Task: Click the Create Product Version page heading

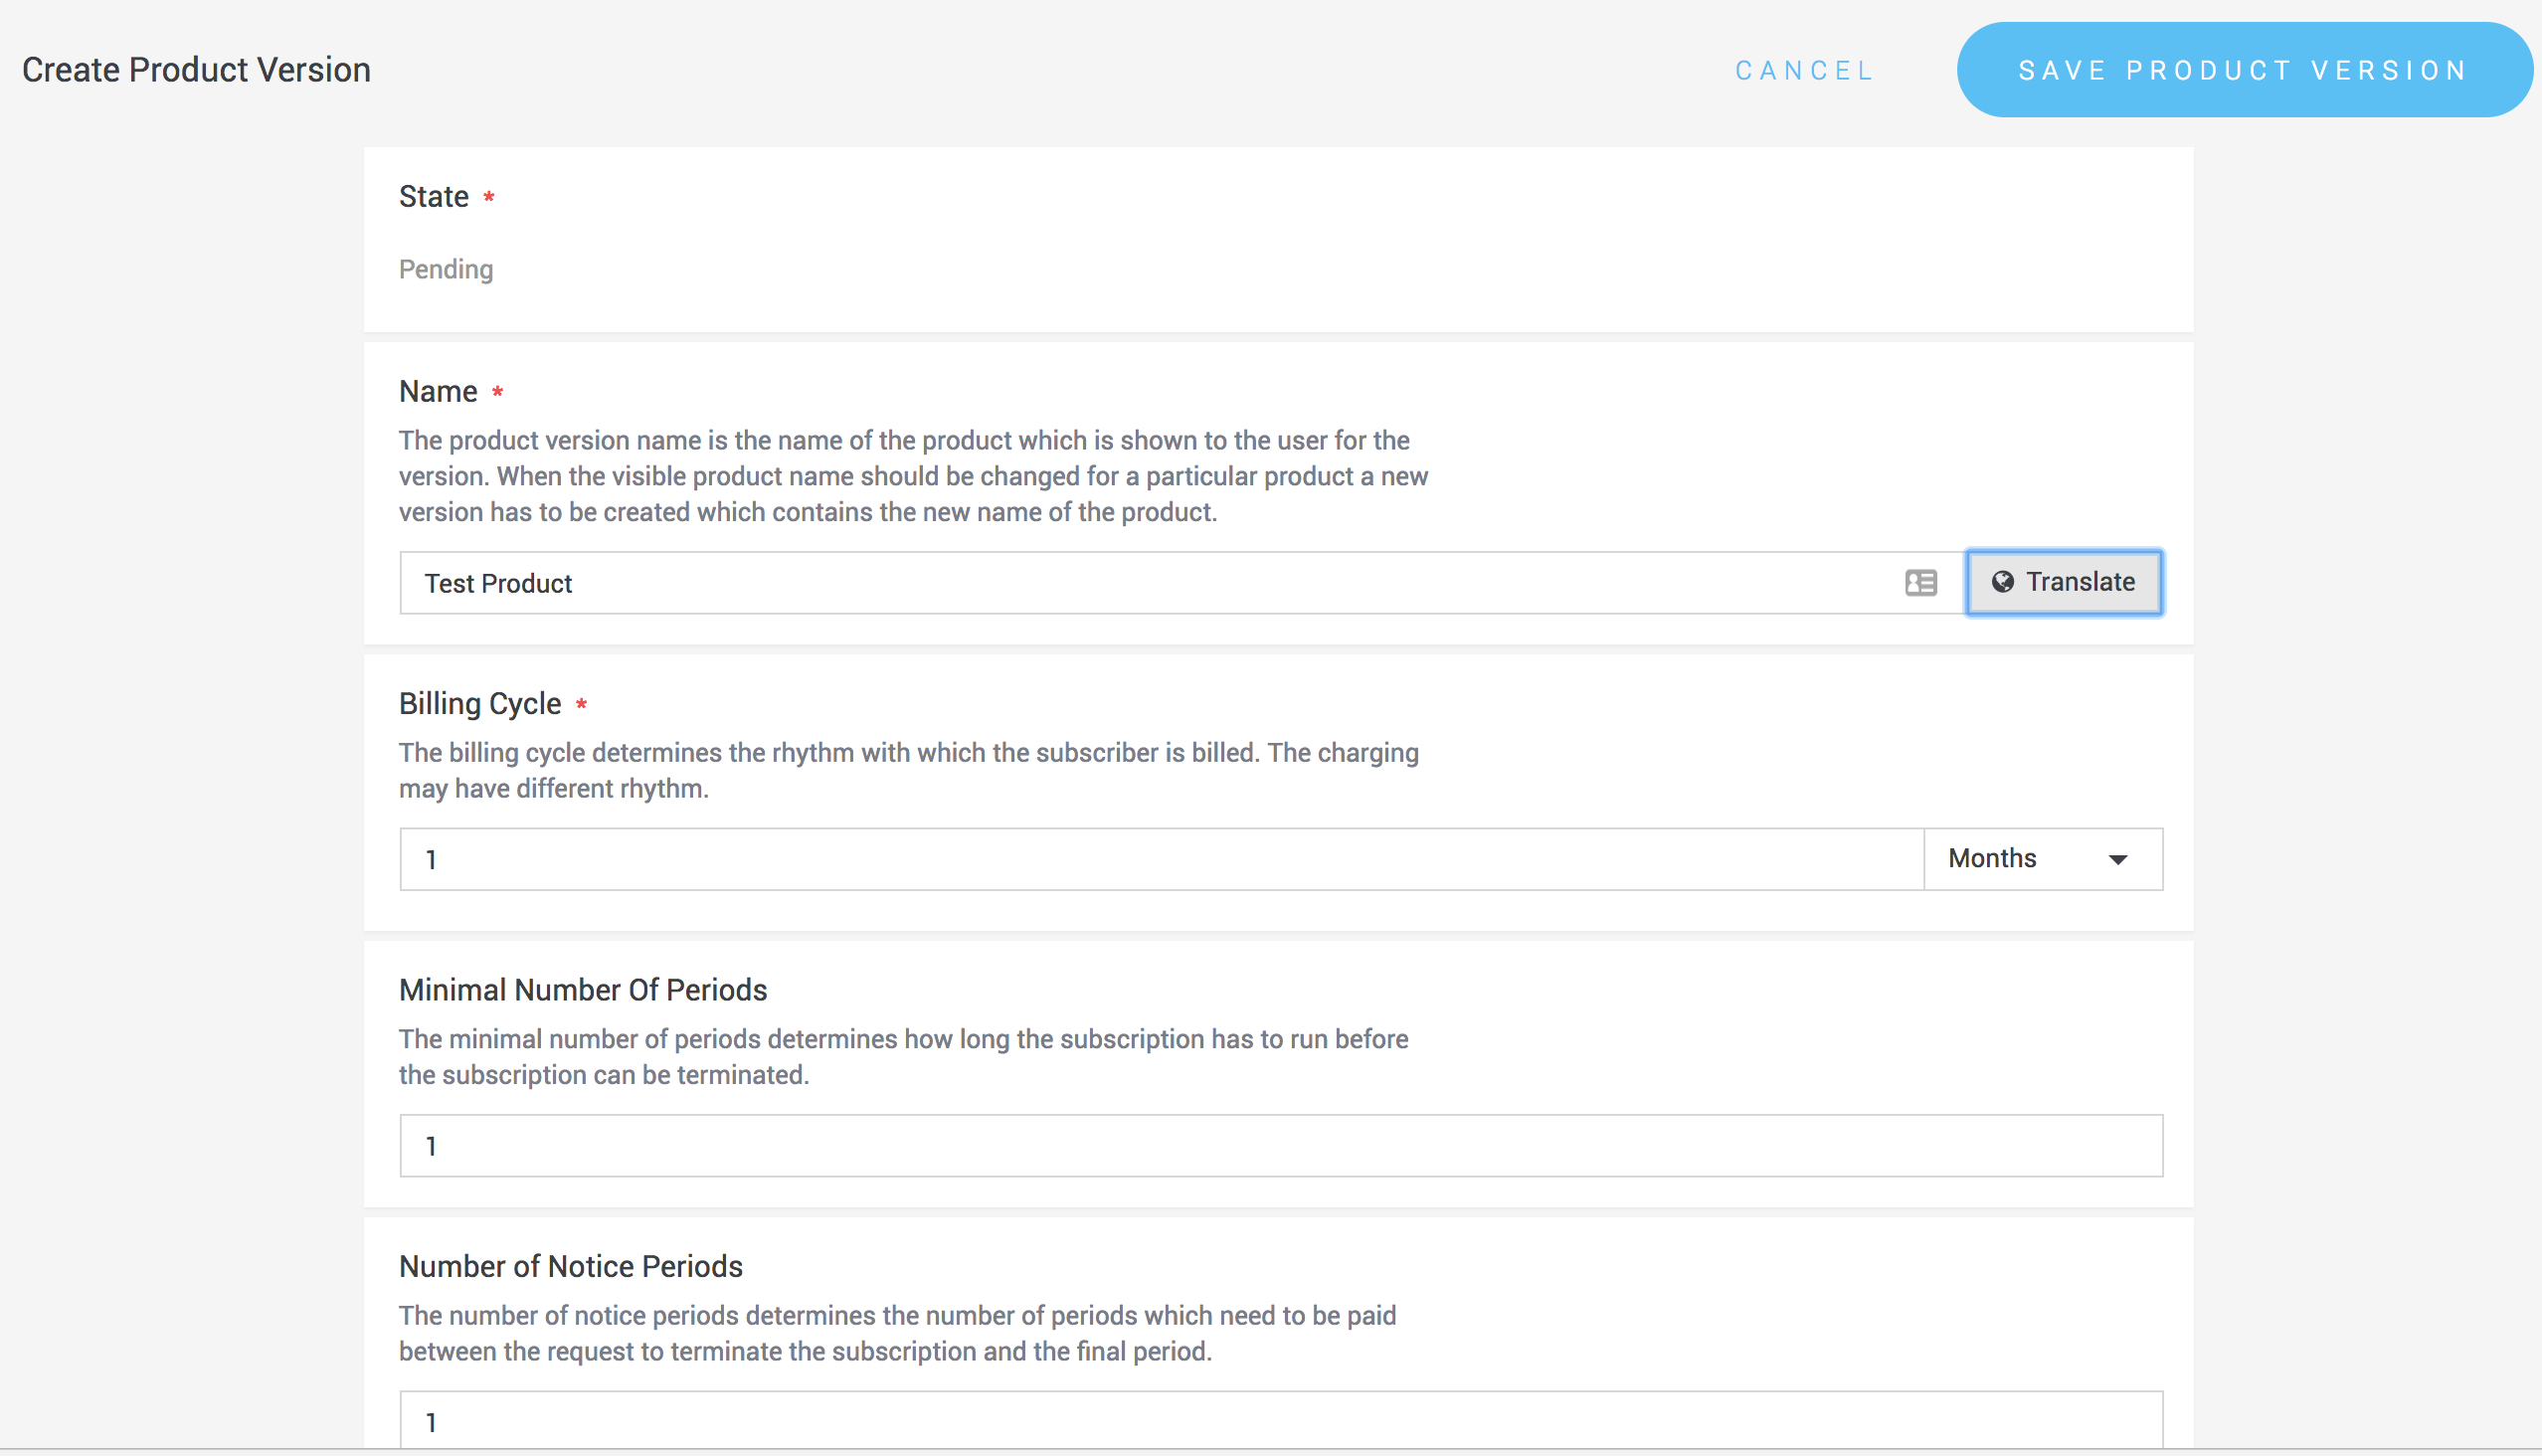Action: tap(197, 70)
